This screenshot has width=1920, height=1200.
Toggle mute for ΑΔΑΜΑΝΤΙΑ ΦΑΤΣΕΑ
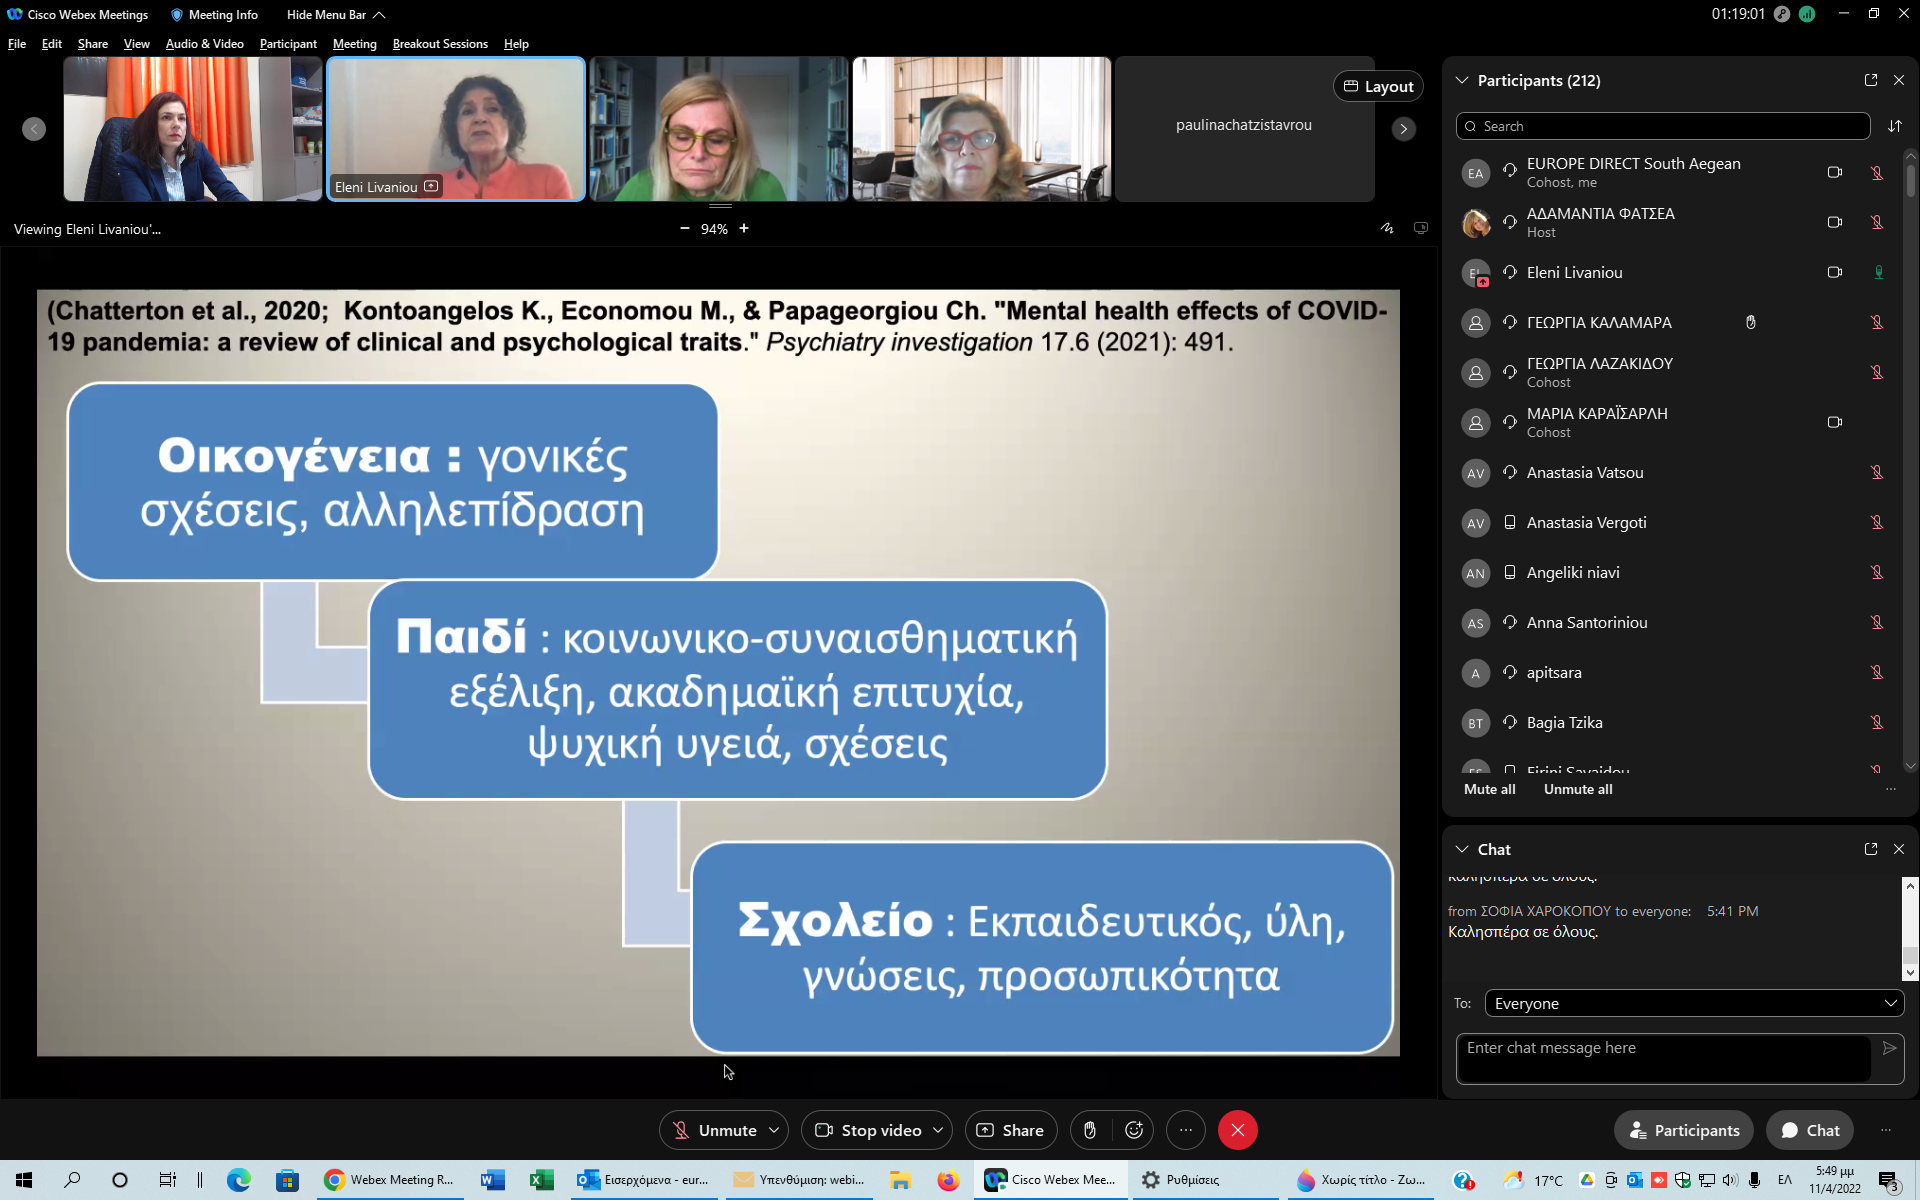1877,222
